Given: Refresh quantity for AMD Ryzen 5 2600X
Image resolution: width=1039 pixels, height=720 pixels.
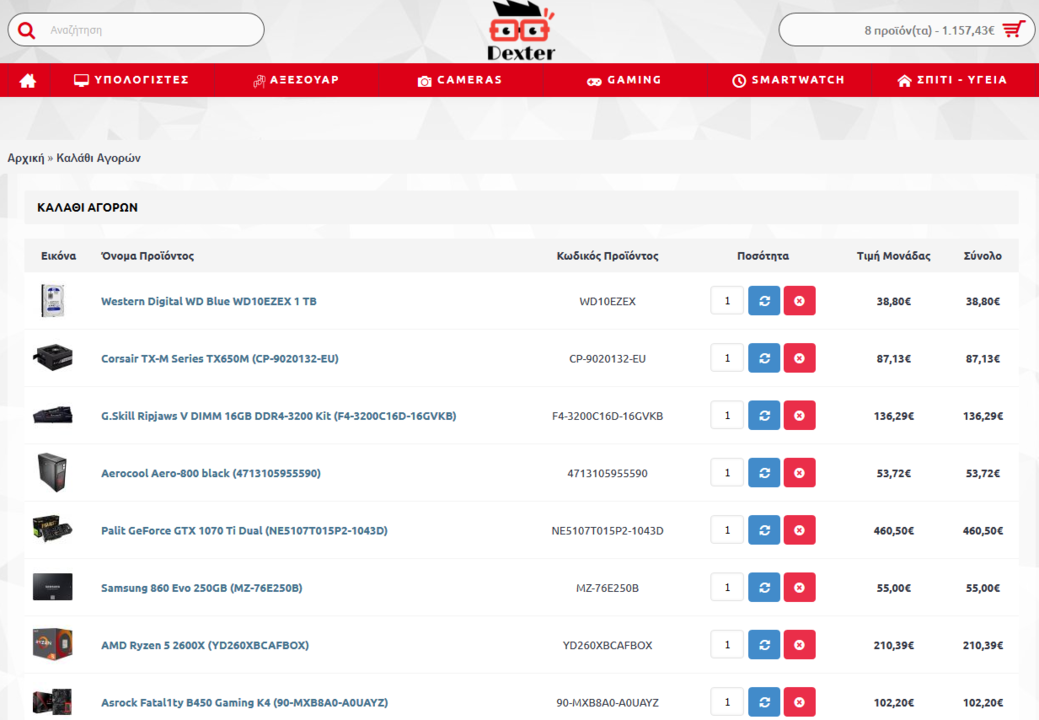Looking at the screenshot, I should tap(764, 644).
